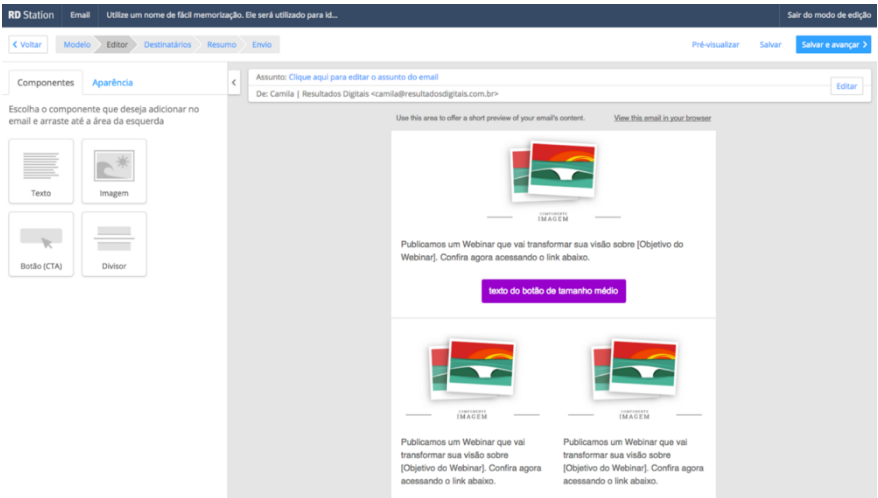The width and height of the screenshot is (878, 498).
Task: Edit the email subject line
Action: [363, 77]
